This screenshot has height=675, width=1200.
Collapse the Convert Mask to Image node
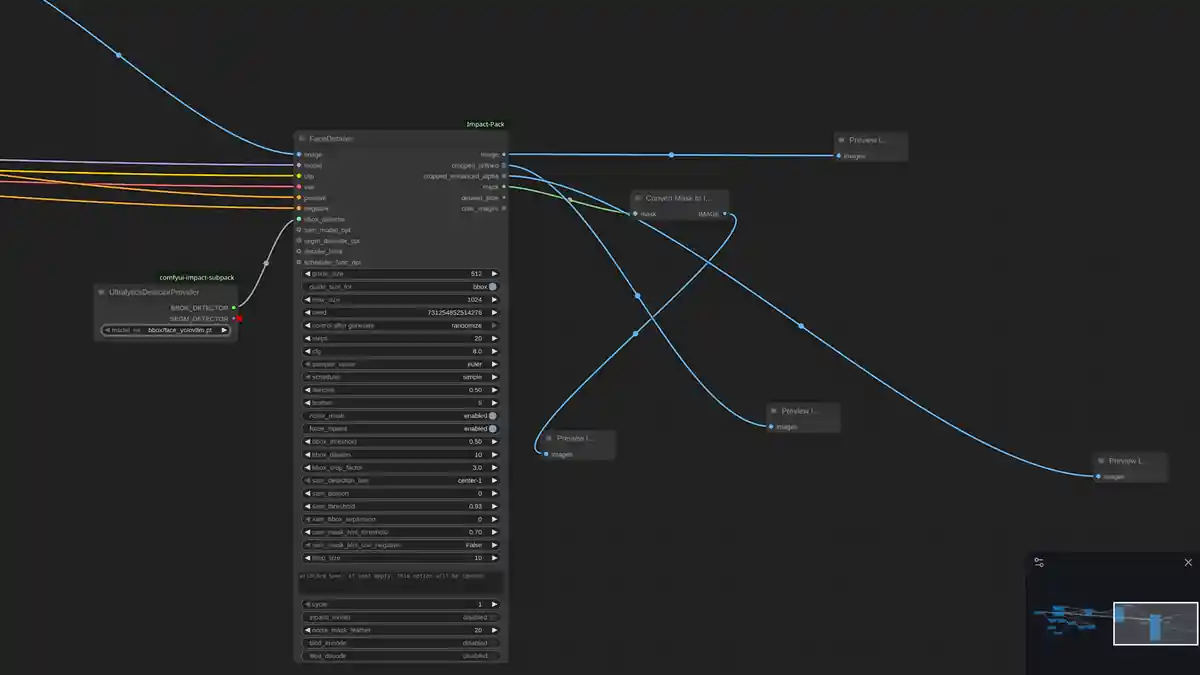tap(638, 198)
